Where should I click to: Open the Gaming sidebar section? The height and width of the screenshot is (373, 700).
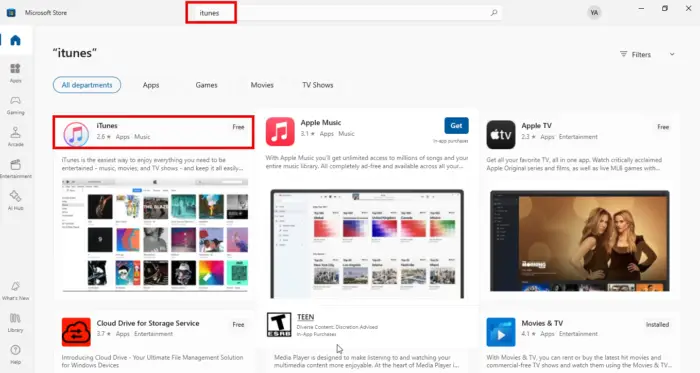[15, 105]
